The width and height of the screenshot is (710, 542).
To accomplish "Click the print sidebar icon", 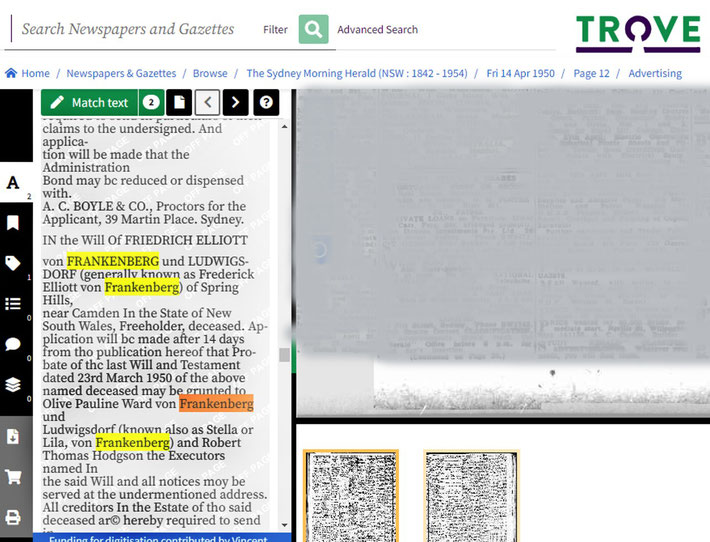I will (13, 517).
